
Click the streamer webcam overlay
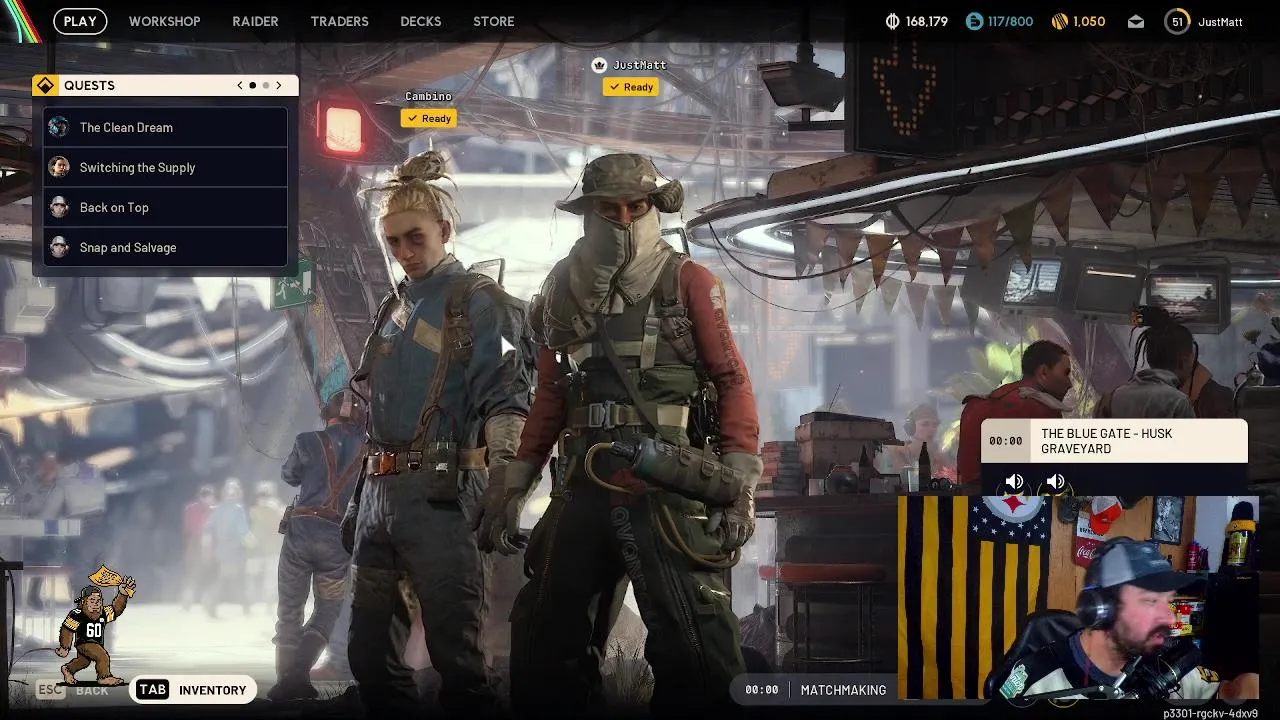click(1078, 598)
